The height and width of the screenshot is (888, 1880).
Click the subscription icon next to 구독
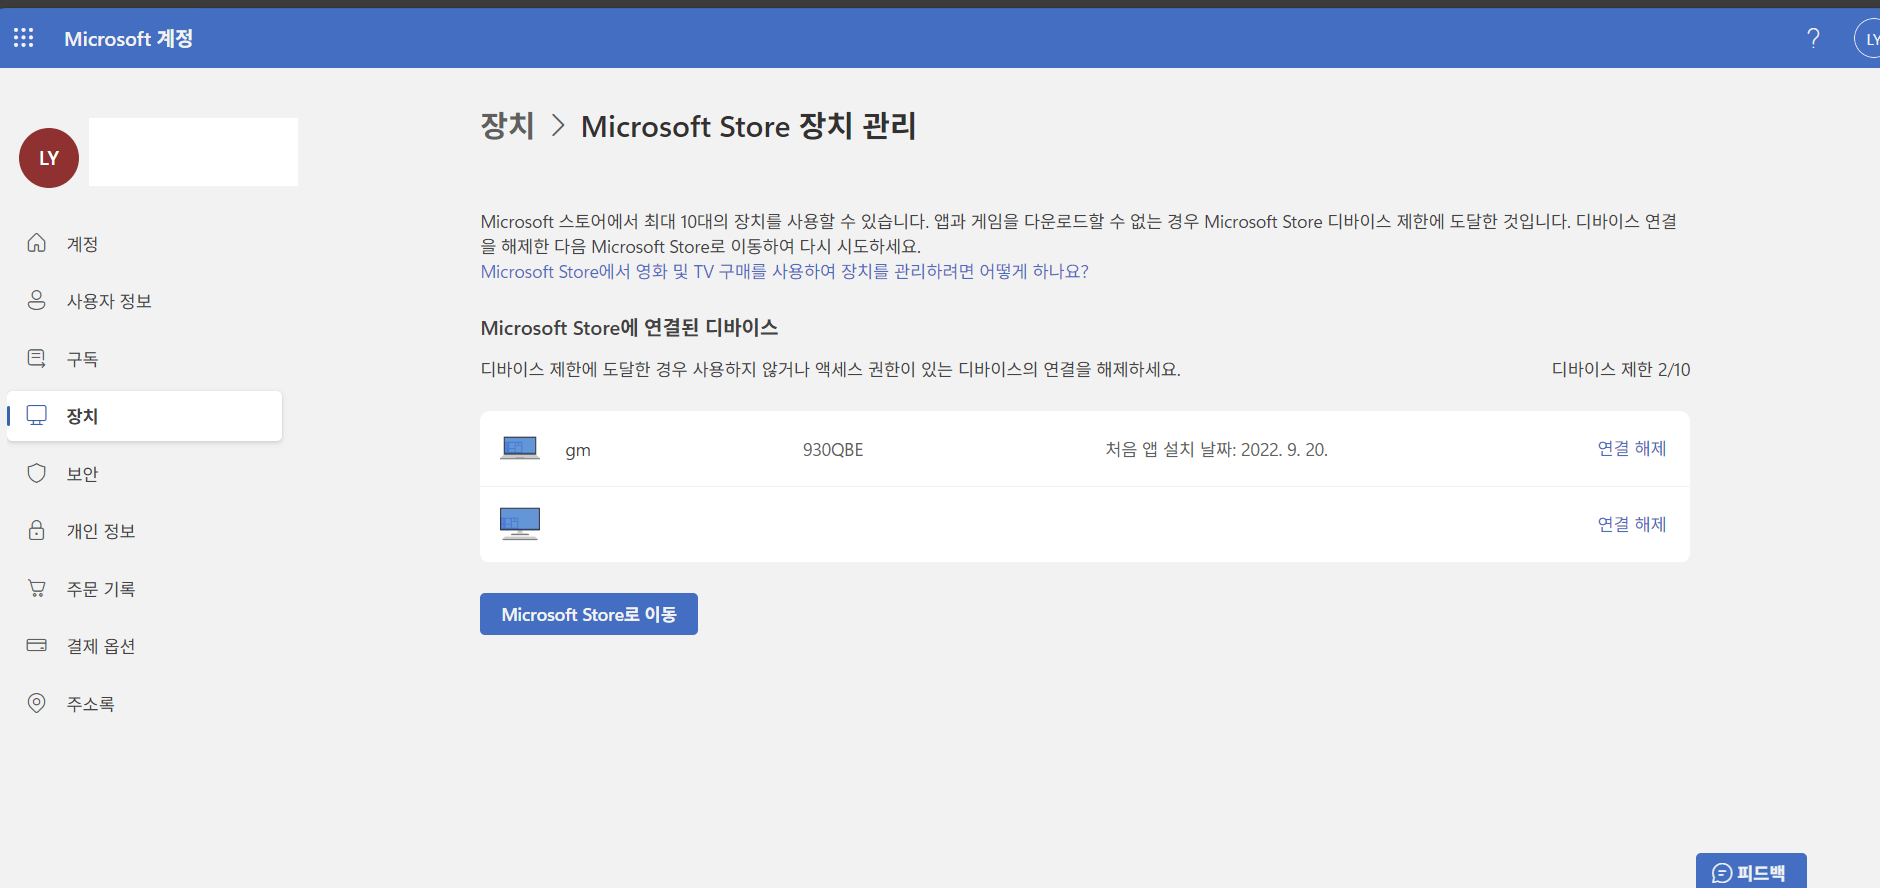point(37,358)
